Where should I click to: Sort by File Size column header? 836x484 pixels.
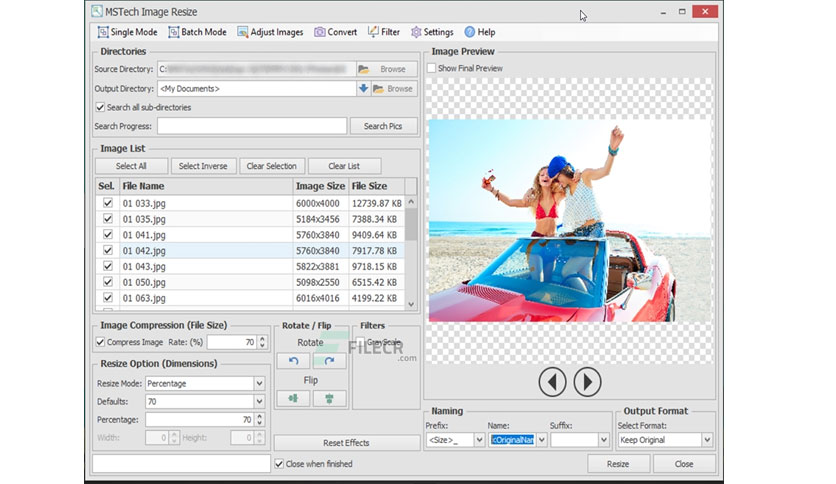pos(376,186)
